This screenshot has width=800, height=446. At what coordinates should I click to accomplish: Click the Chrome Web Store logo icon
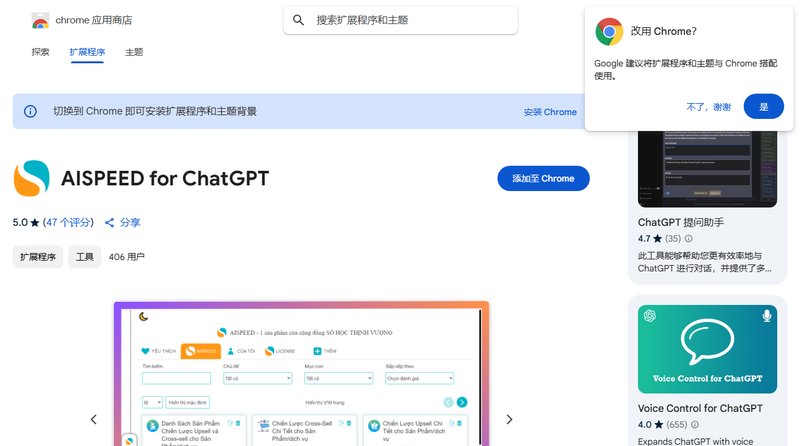(x=40, y=21)
